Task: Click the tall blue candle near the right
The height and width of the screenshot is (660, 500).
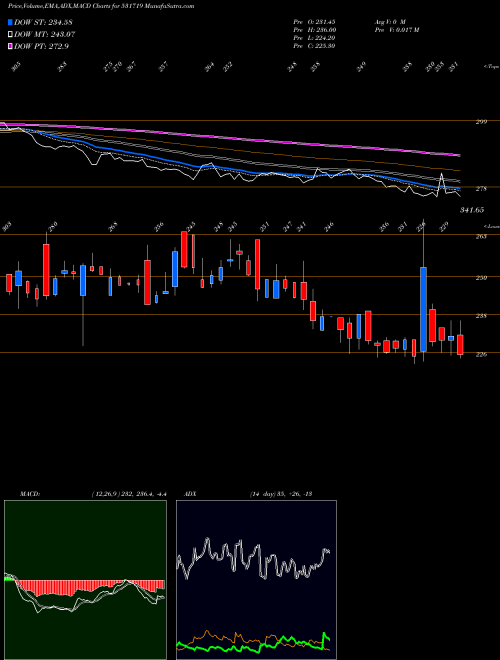Action: tap(423, 309)
